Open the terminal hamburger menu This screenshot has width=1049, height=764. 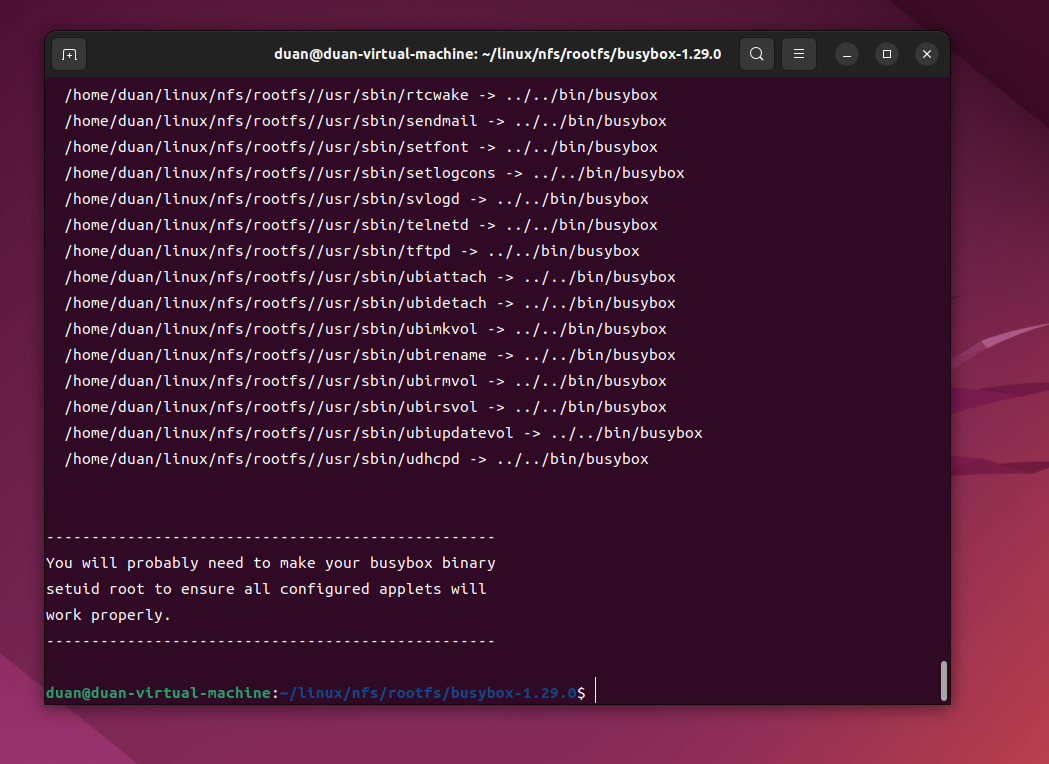(x=799, y=54)
